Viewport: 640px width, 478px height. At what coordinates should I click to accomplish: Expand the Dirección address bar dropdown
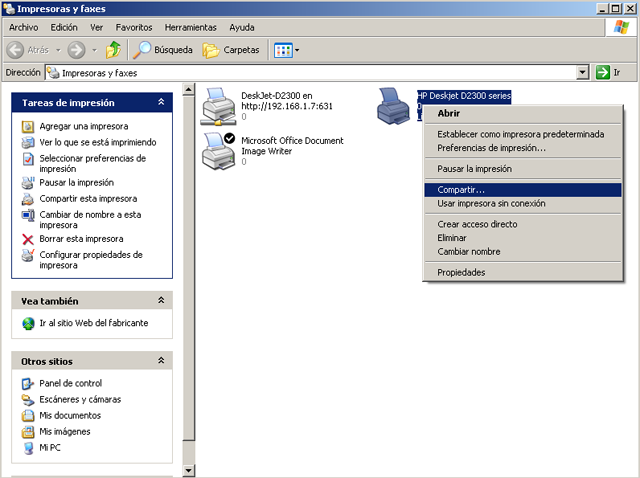point(583,73)
